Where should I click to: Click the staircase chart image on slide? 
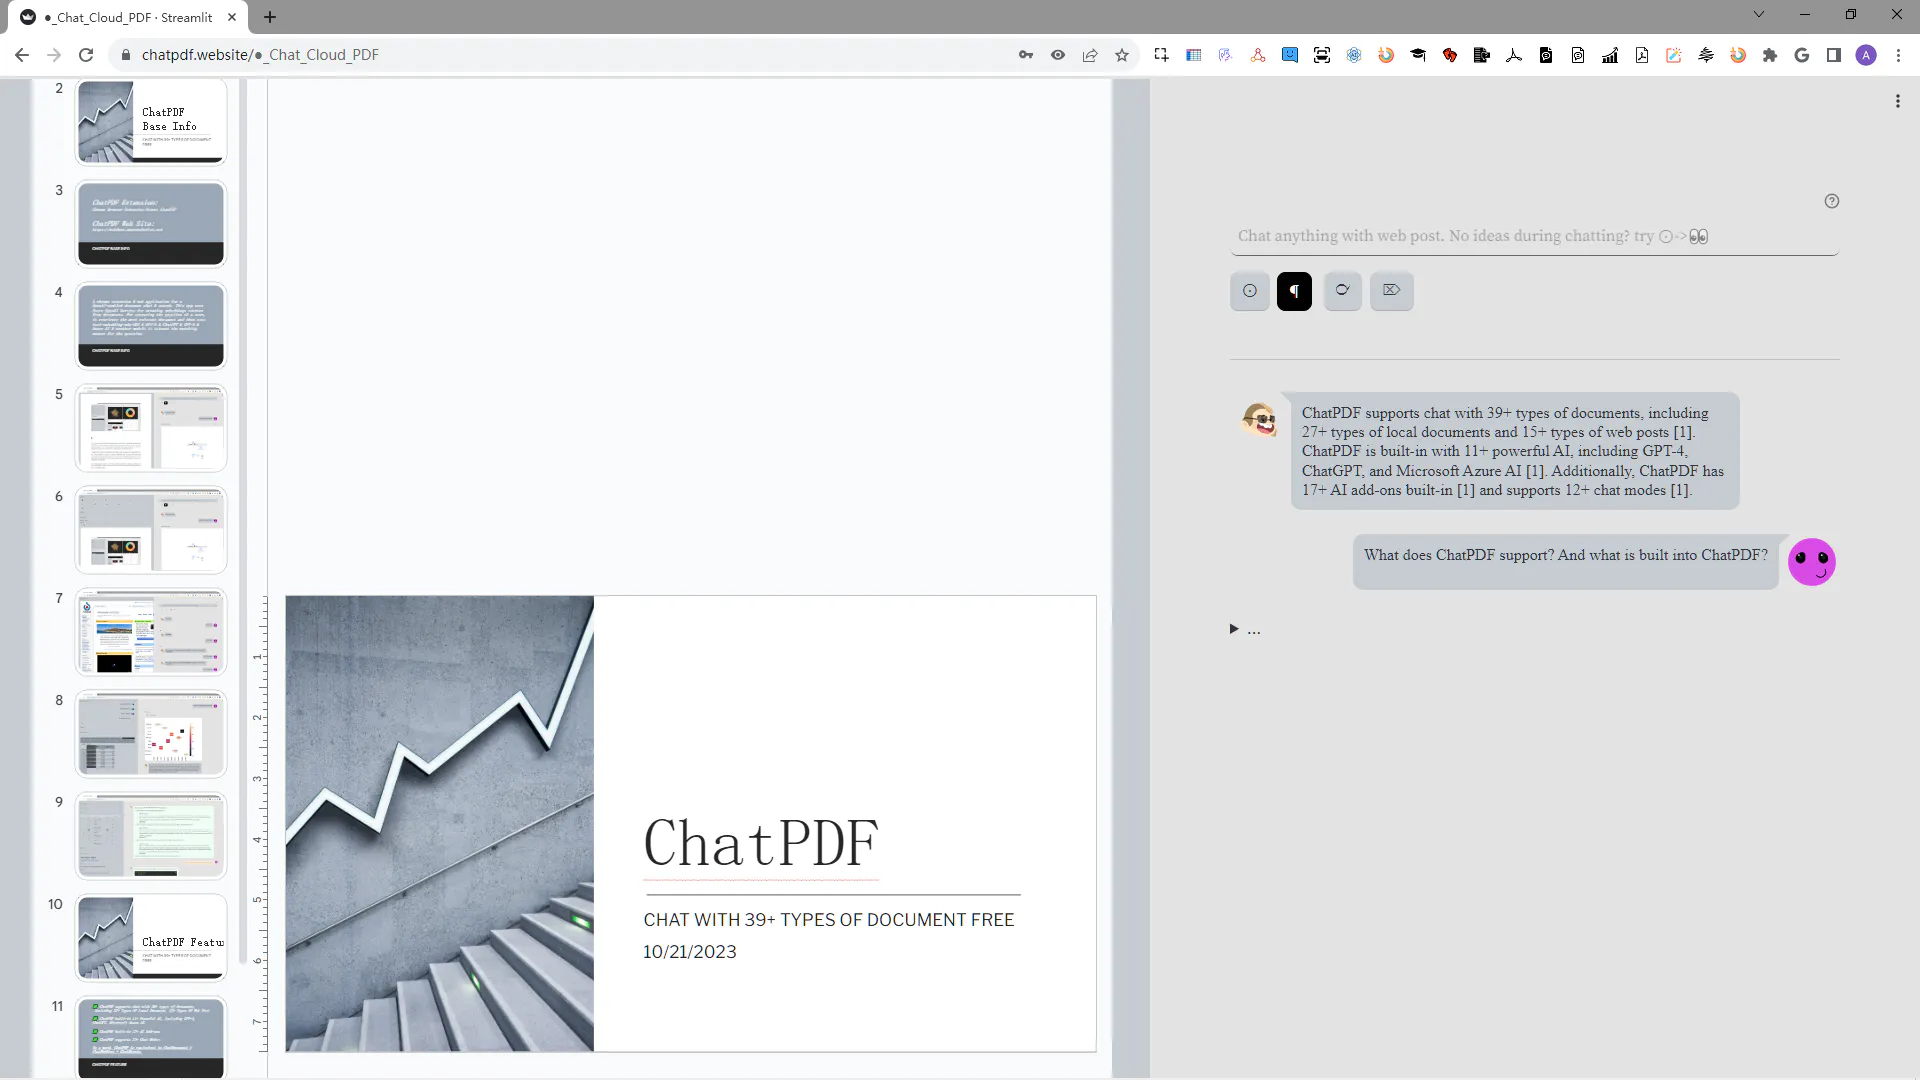(x=439, y=823)
